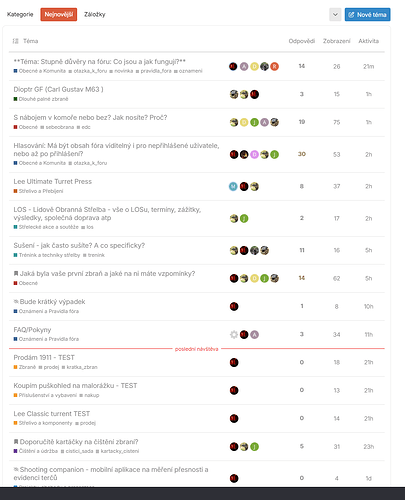
Task: Click the bookmark icon before Doporučíte kartáčky topic
Action: [x=16, y=442]
